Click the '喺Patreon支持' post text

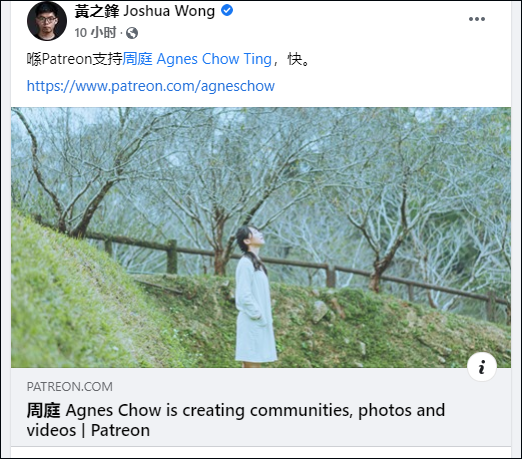(75, 59)
